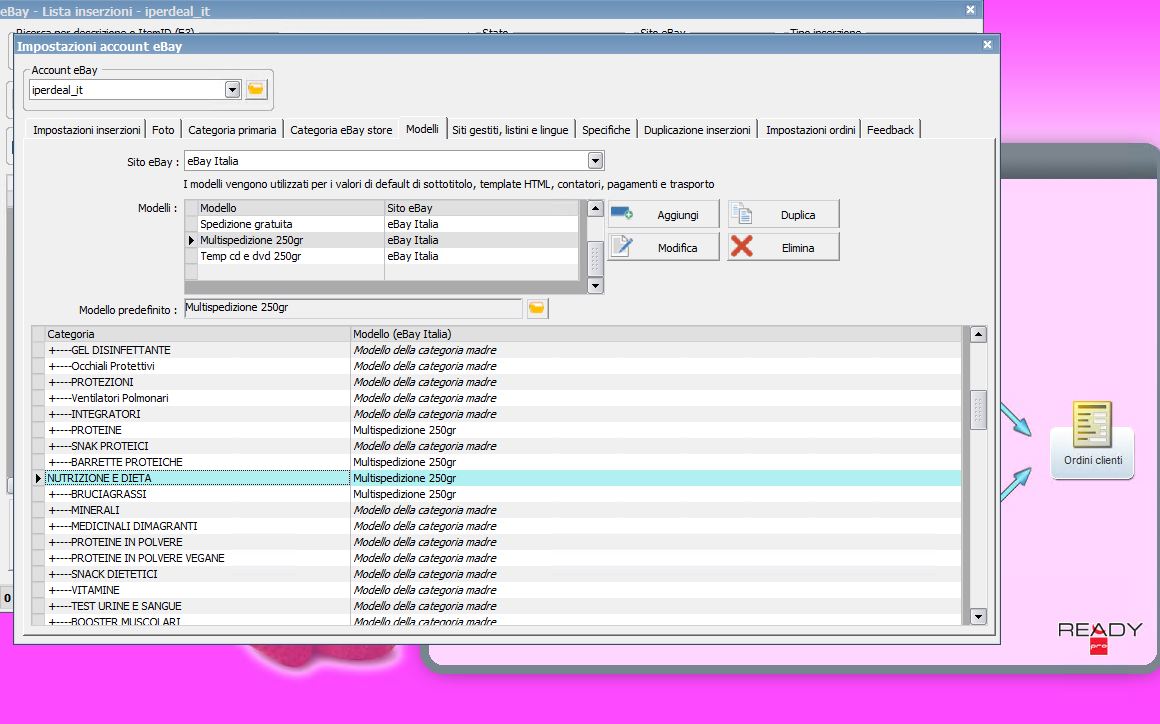Click model cell of BRUCIAGRASSI row

point(656,494)
